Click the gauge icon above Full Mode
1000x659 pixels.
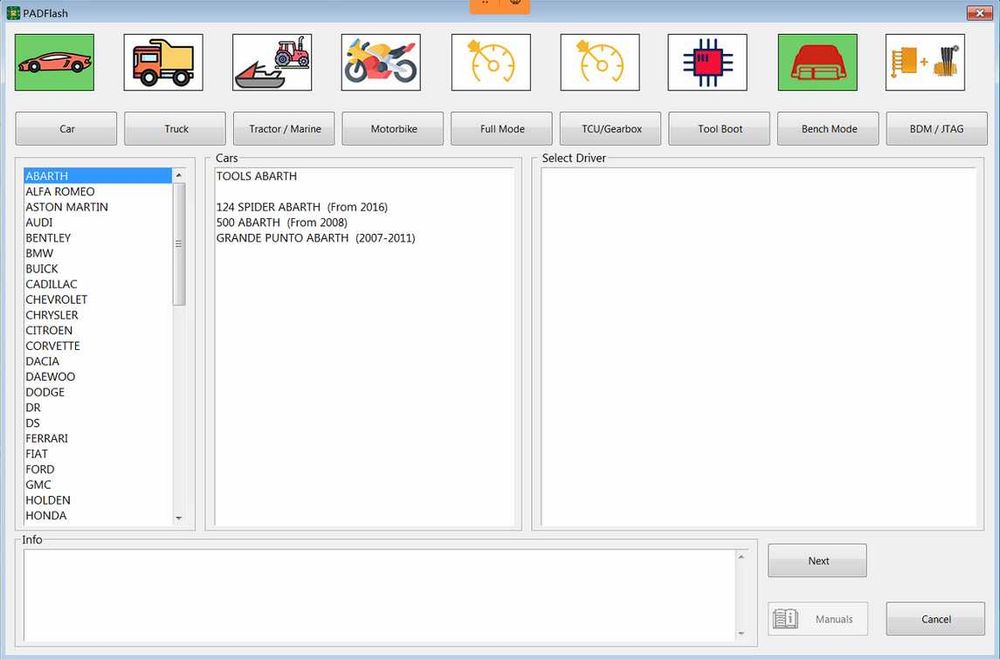point(491,63)
